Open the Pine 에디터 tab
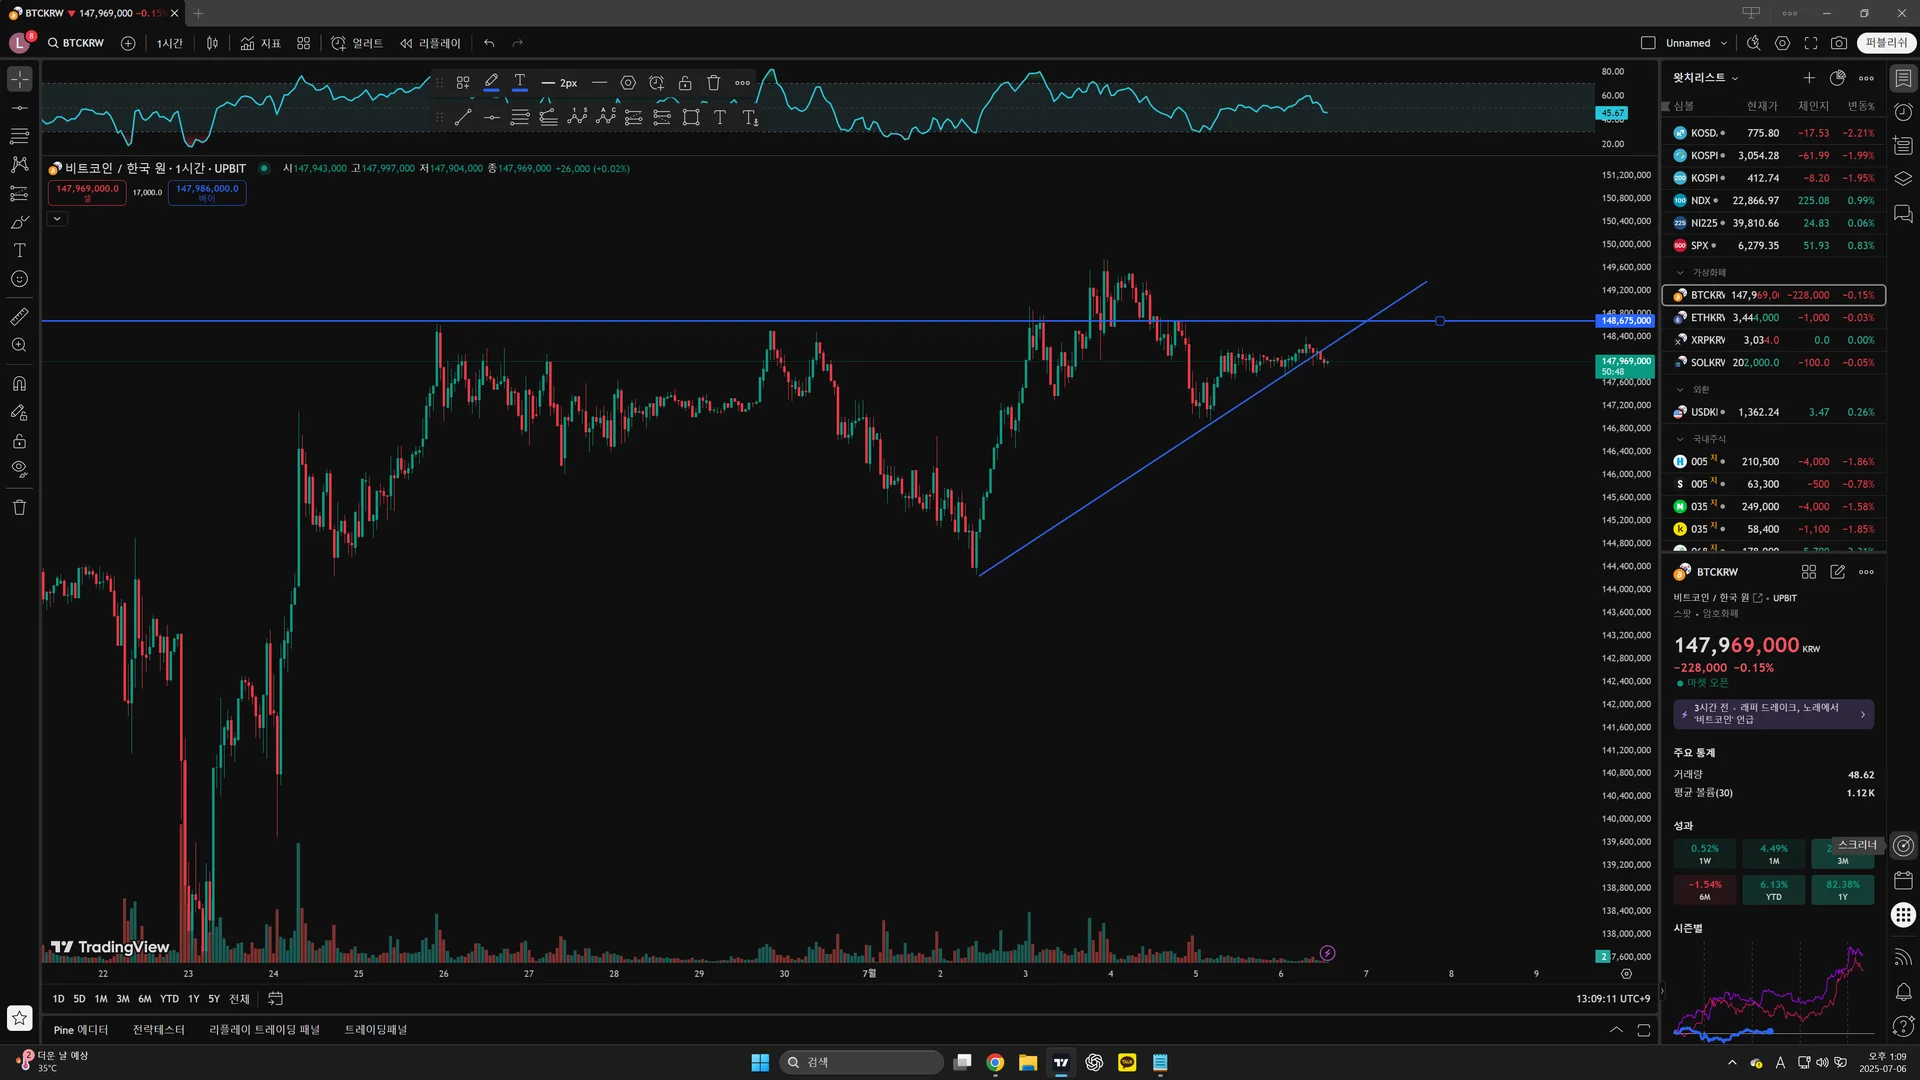 point(81,1030)
